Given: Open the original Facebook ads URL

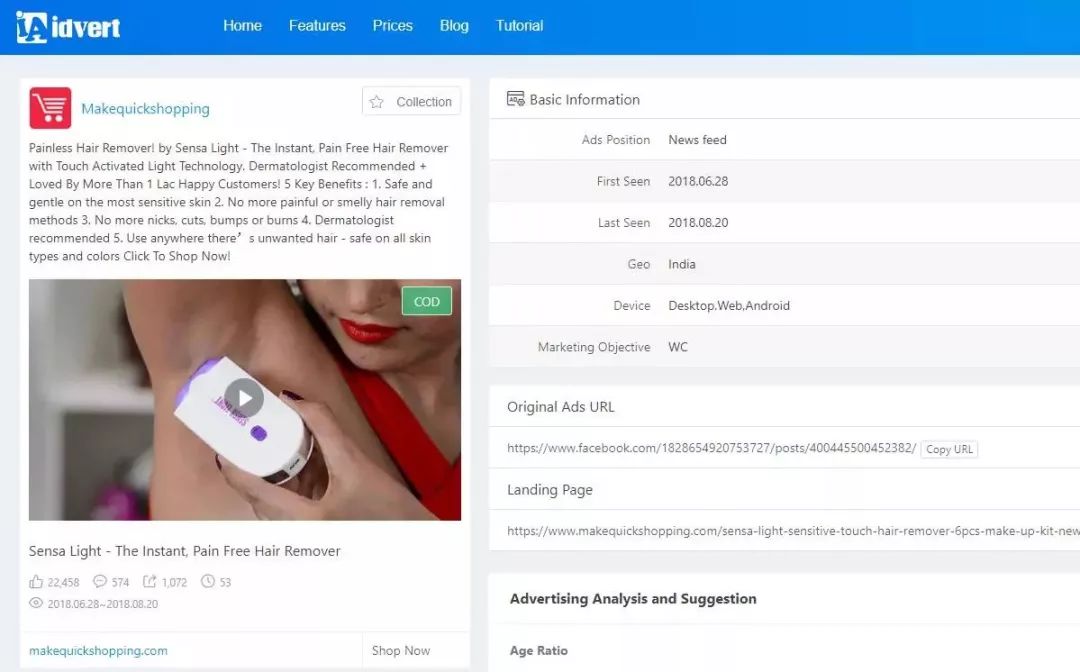Looking at the screenshot, I should (712, 448).
